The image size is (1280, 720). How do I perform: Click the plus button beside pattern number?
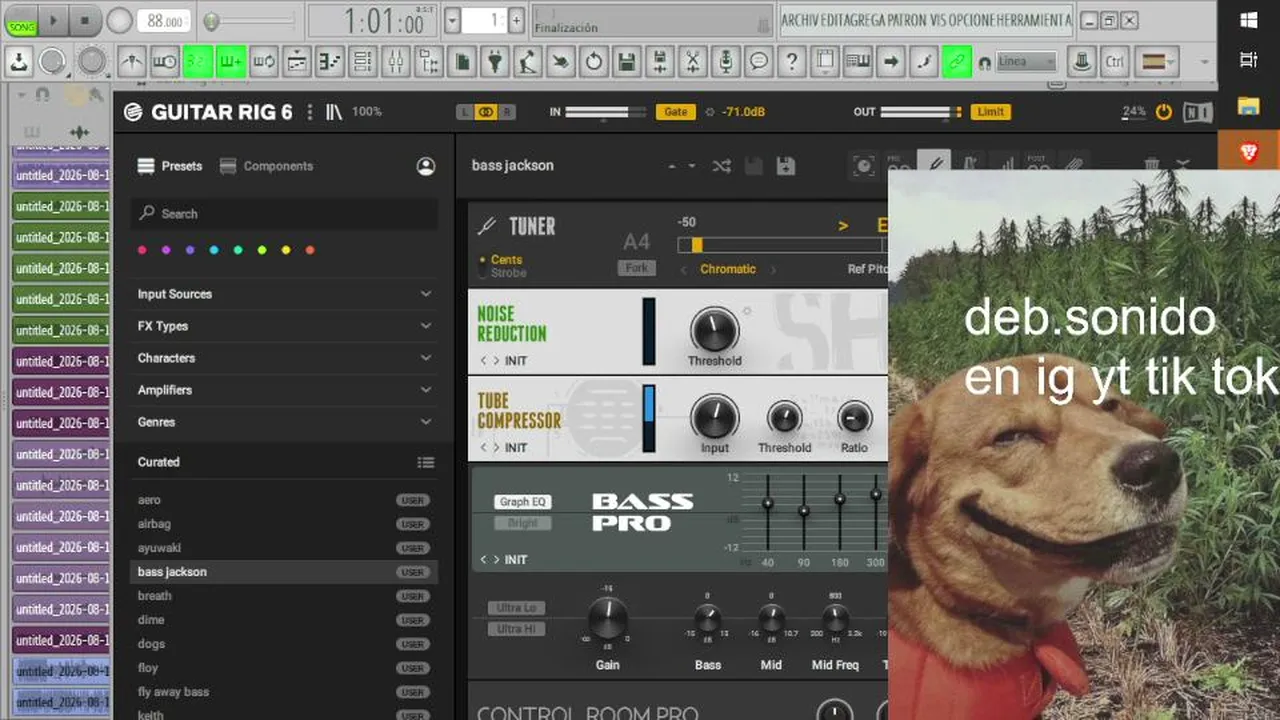pos(516,20)
